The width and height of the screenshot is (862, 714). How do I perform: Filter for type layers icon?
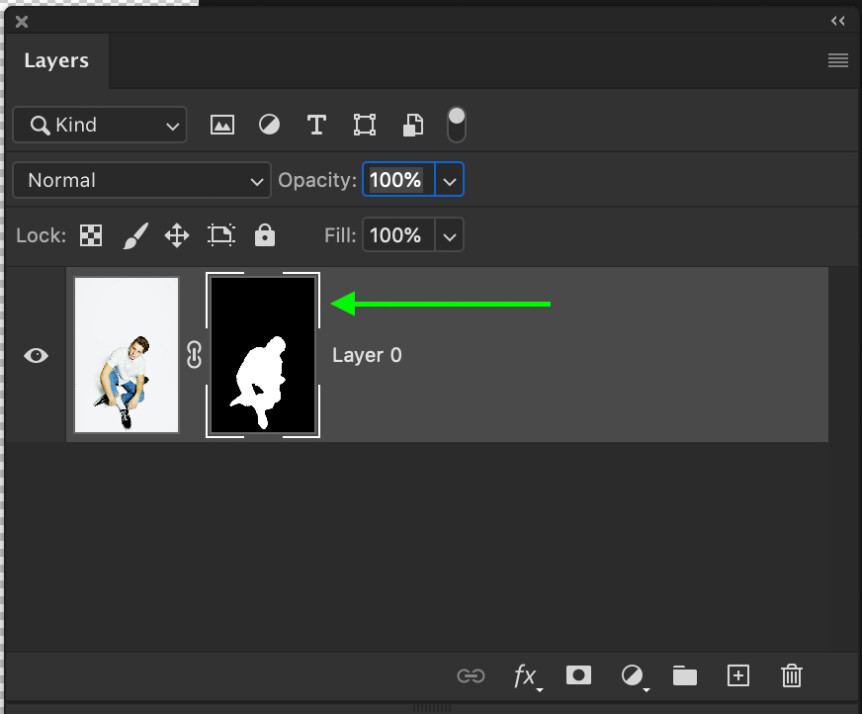[317, 125]
